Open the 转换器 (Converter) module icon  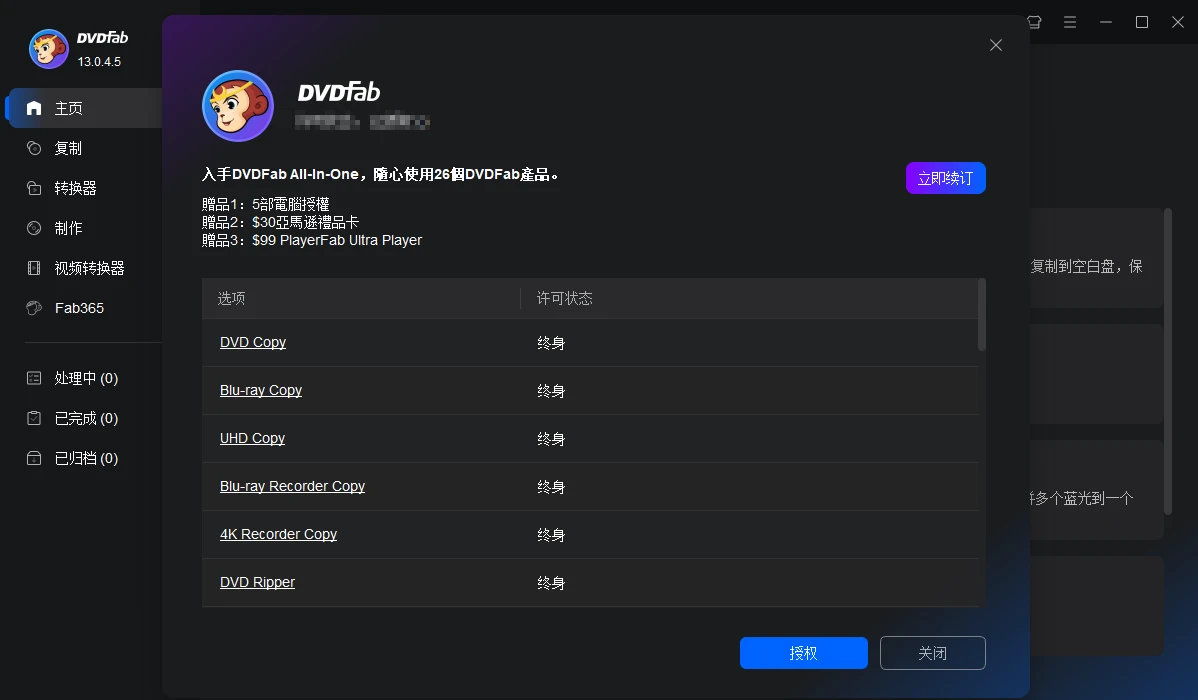[34, 187]
